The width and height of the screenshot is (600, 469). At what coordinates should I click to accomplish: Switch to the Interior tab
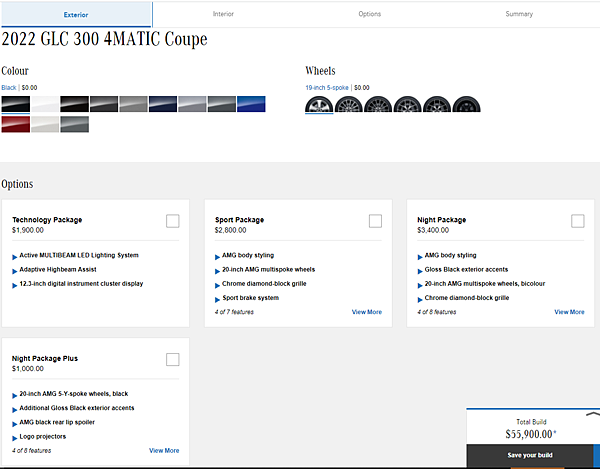[223, 14]
